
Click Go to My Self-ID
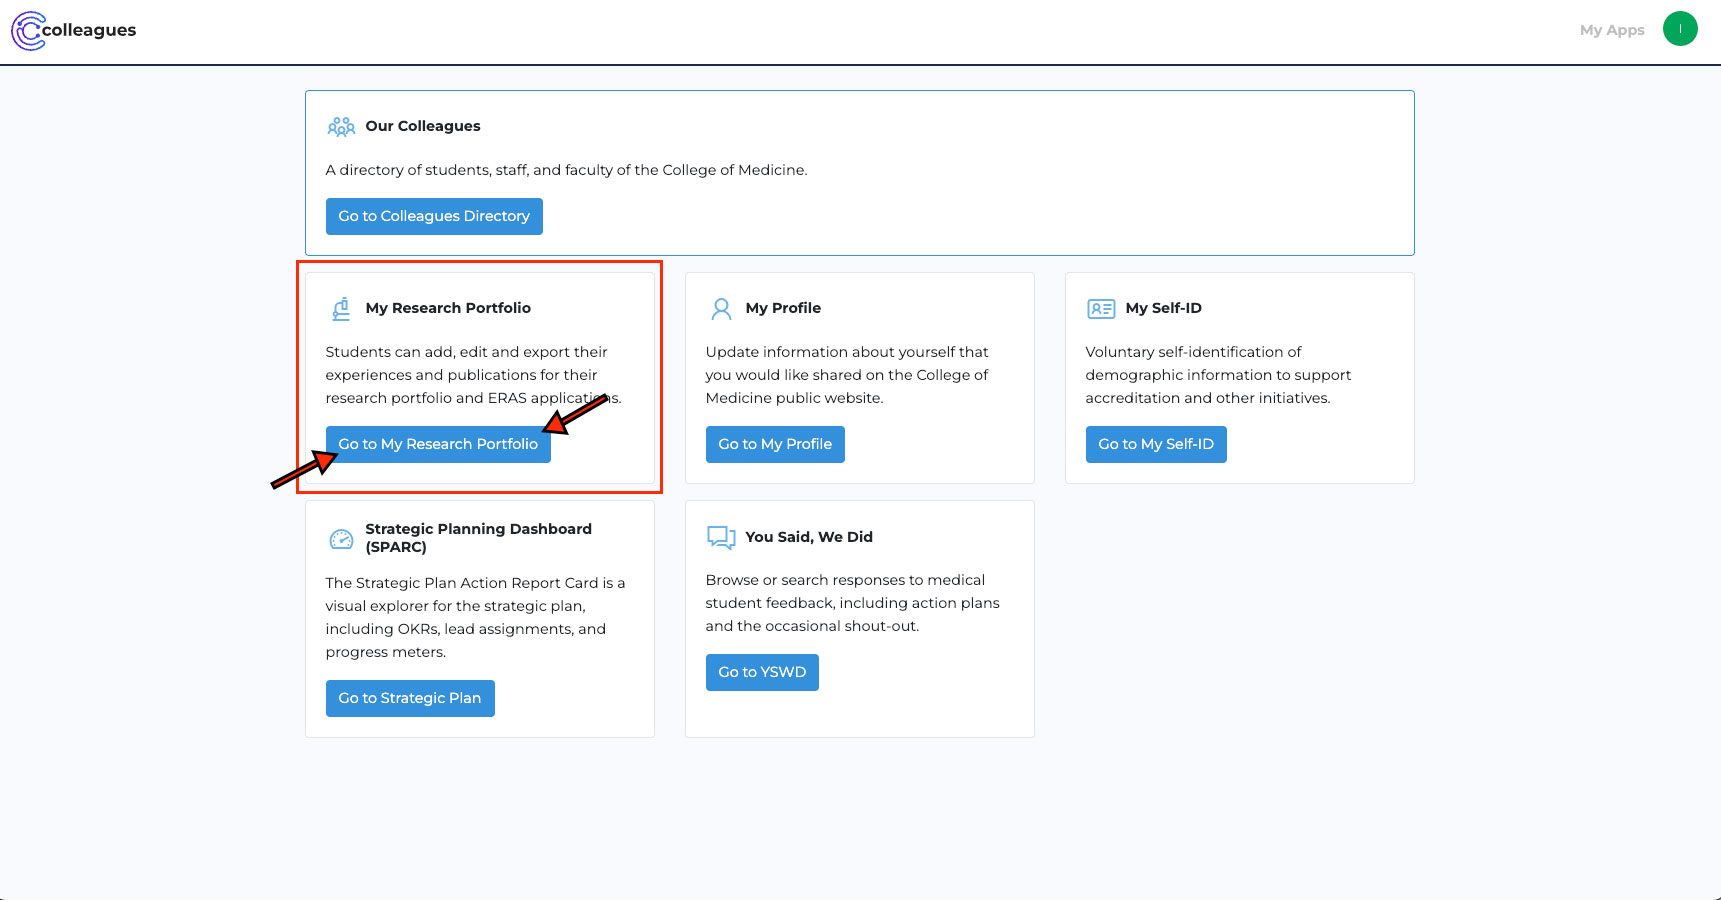pyautogui.click(x=1156, y=444)
